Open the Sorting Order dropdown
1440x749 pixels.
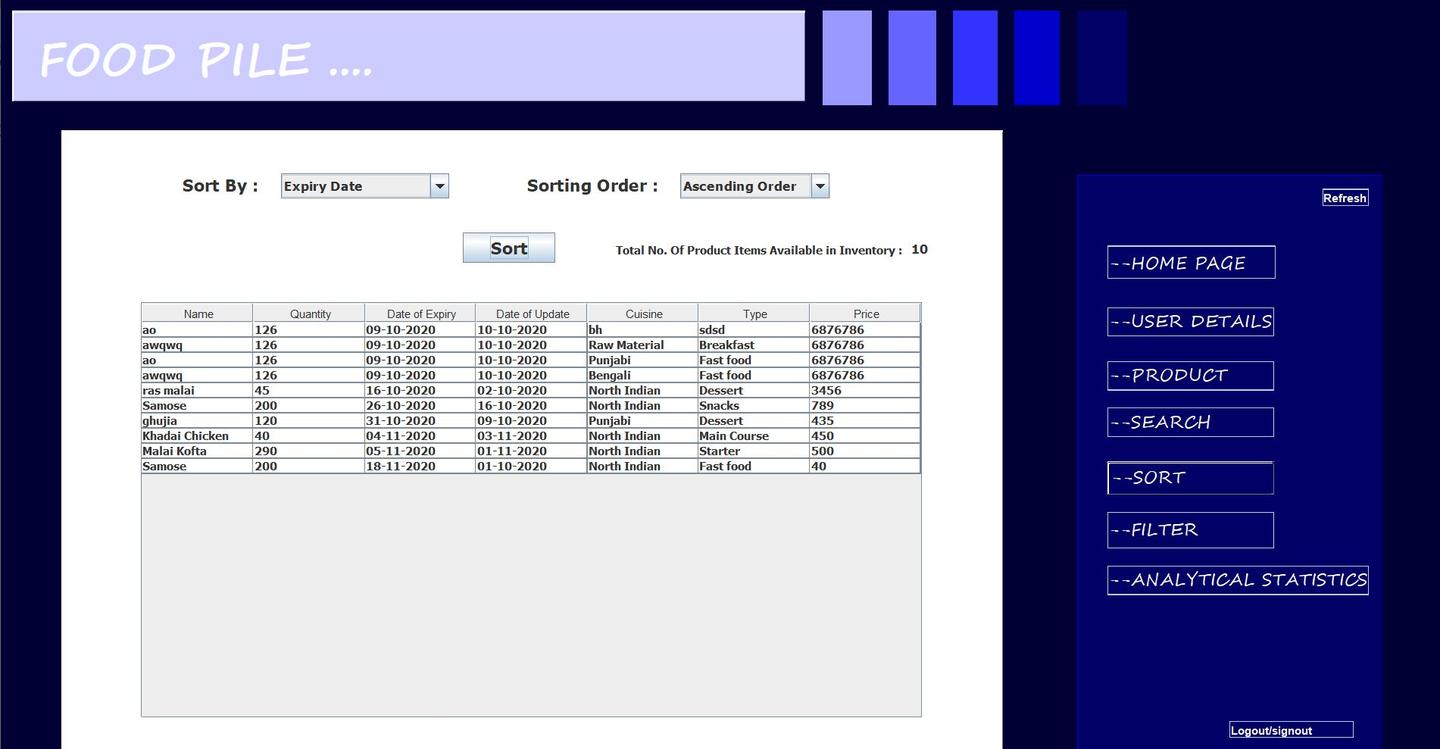point(755,186)
